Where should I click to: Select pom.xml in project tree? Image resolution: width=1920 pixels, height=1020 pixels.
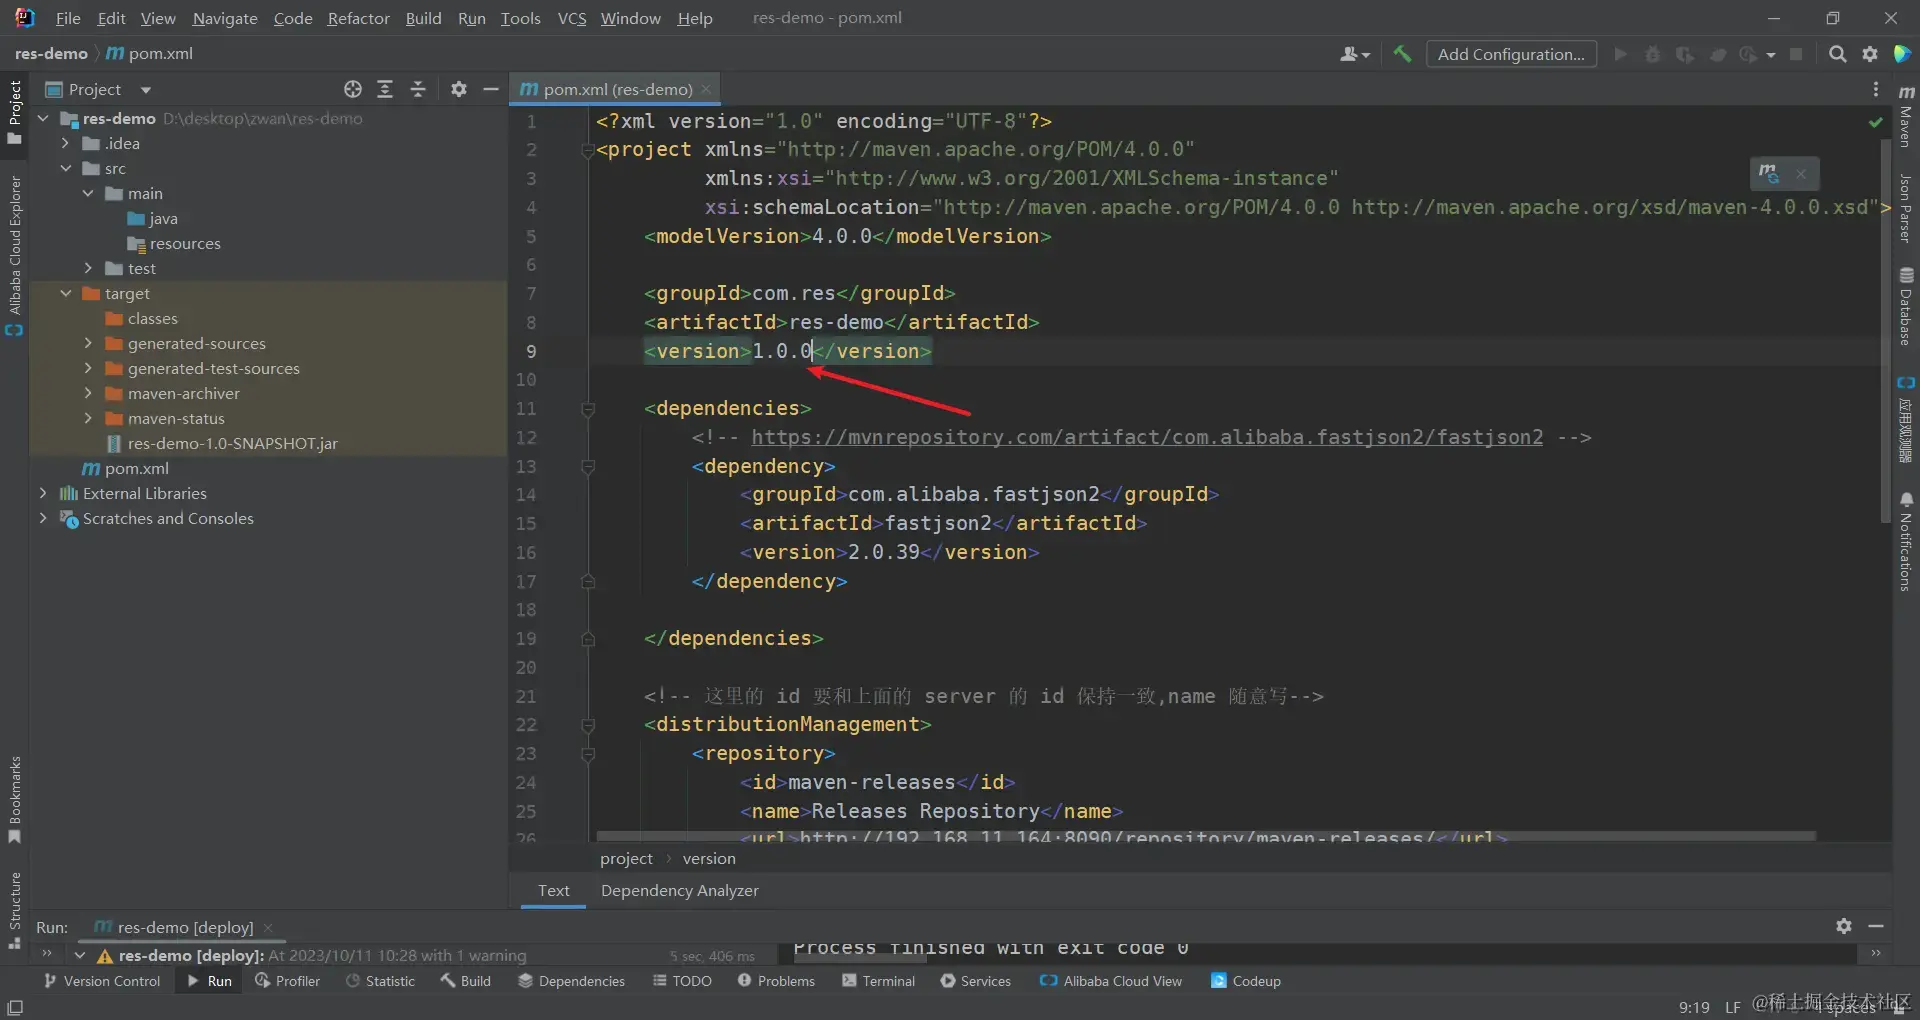pyautogui.click(x=136, y=468)
